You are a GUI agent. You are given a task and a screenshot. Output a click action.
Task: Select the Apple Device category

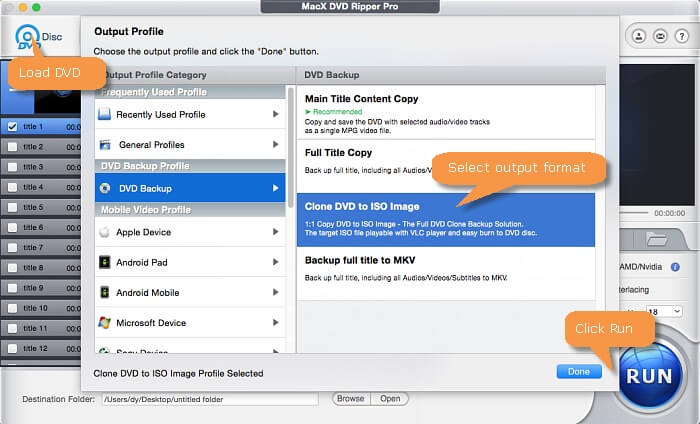click(190, 232)
